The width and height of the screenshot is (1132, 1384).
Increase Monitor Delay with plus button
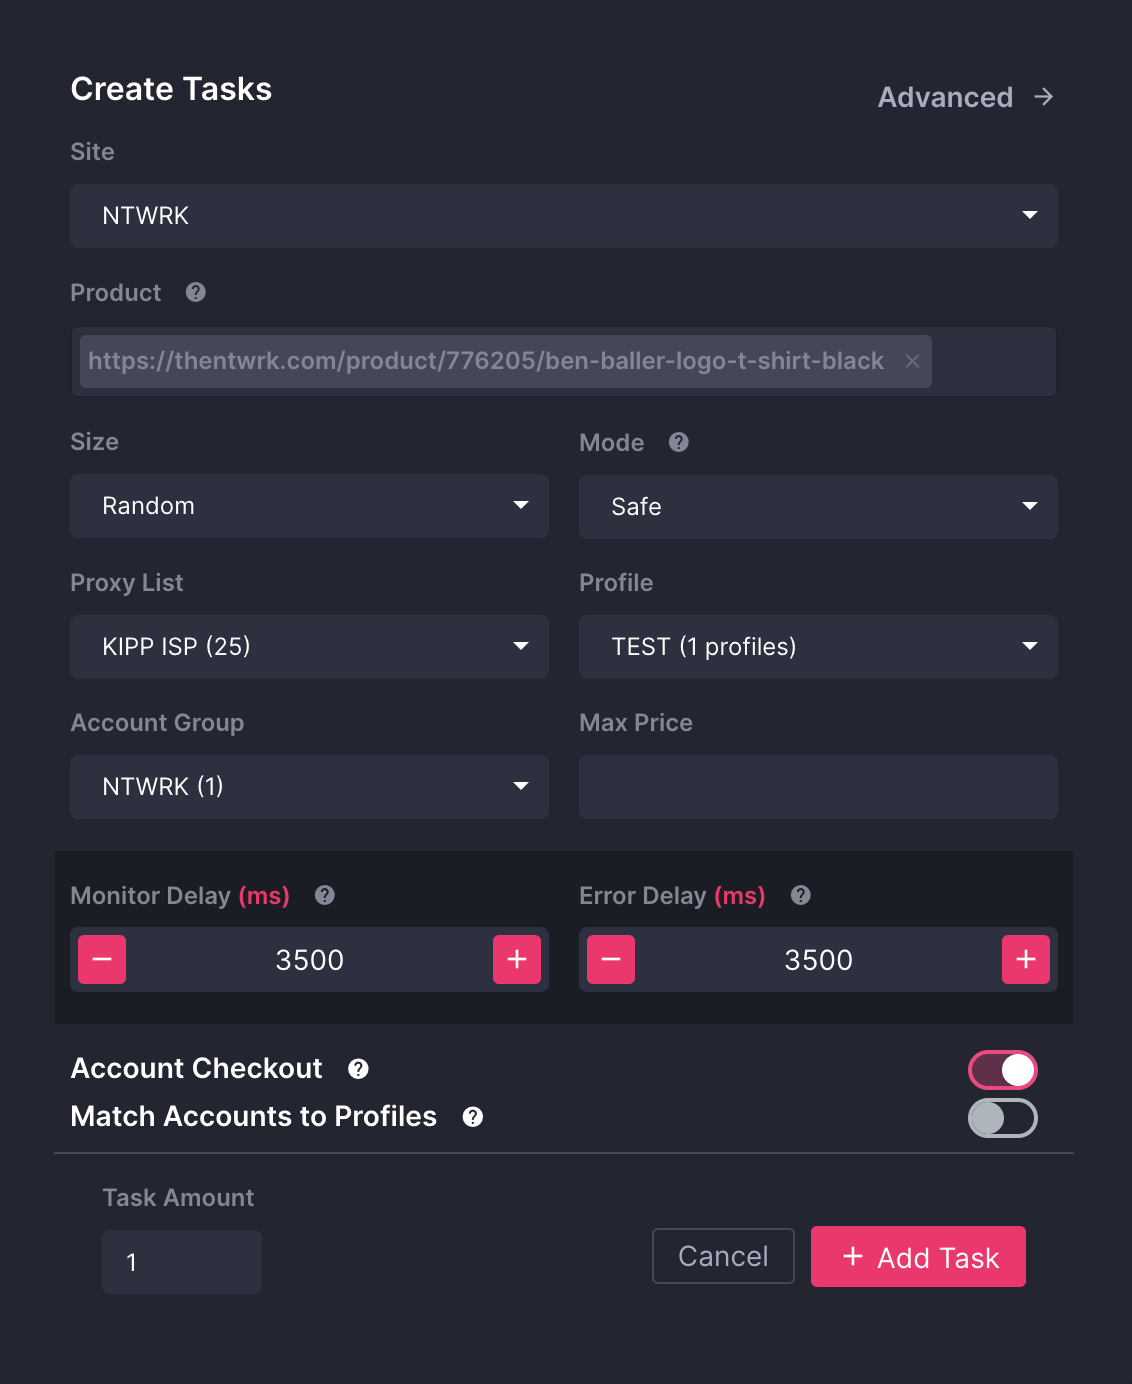(517, 960)
